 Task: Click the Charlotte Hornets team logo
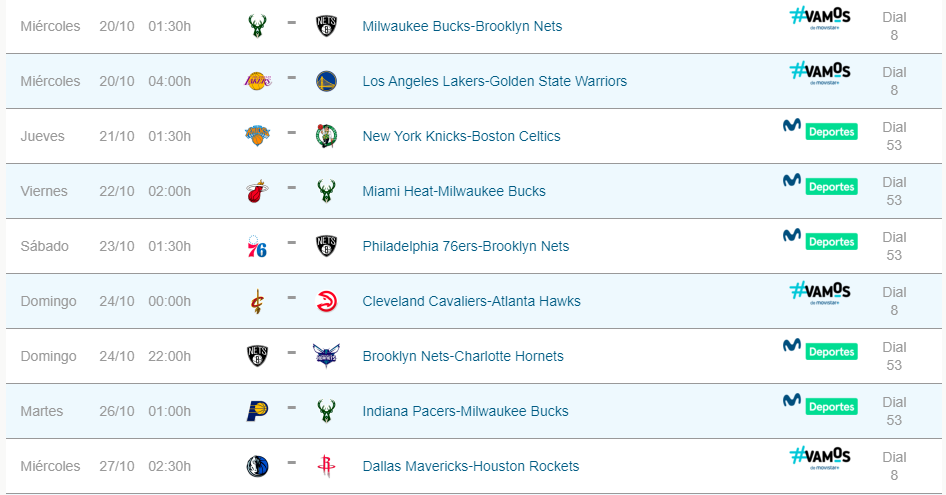click(326, 356)
